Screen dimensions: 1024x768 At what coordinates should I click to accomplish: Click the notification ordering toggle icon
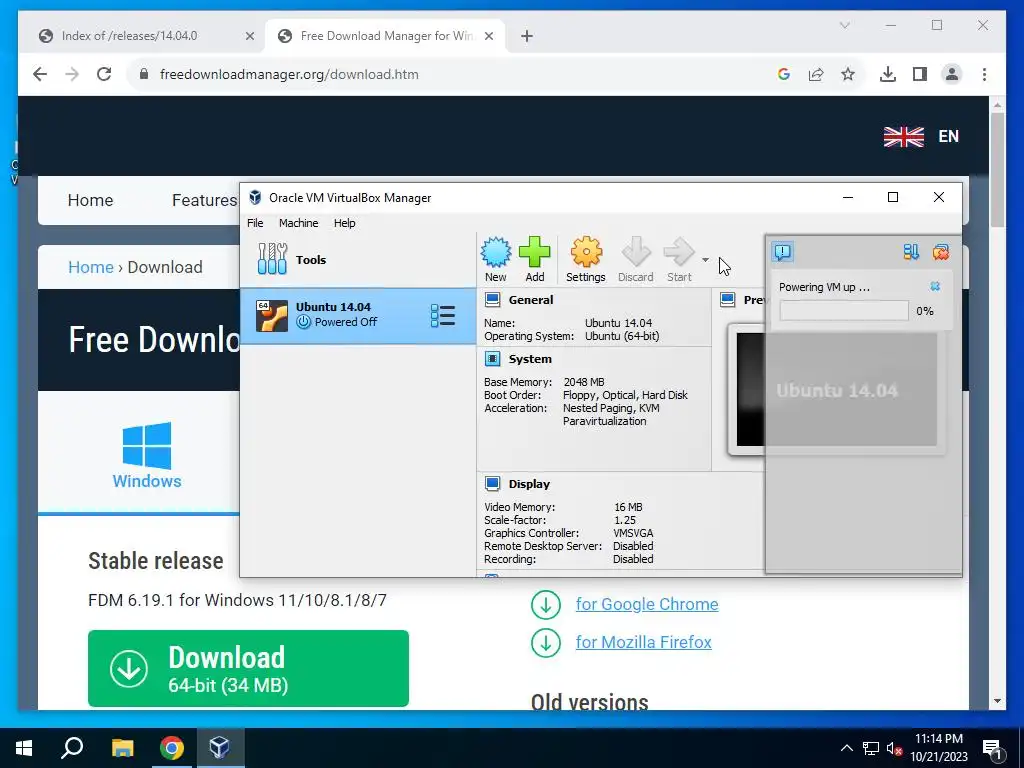910,251
